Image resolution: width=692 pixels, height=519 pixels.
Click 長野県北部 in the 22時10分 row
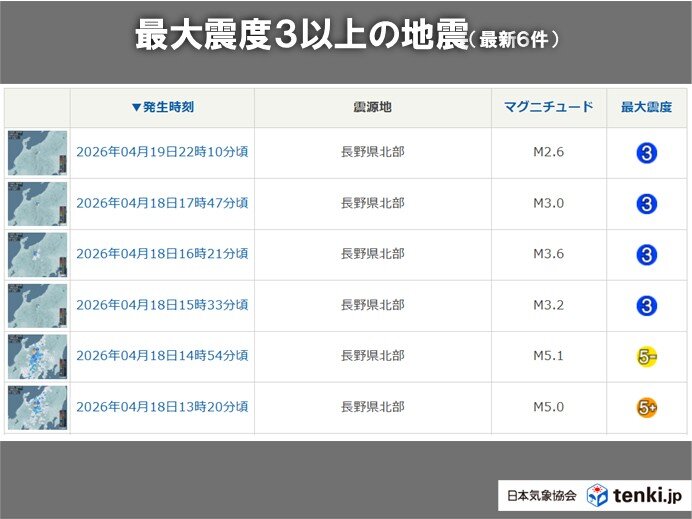click(x=372, y=152)
